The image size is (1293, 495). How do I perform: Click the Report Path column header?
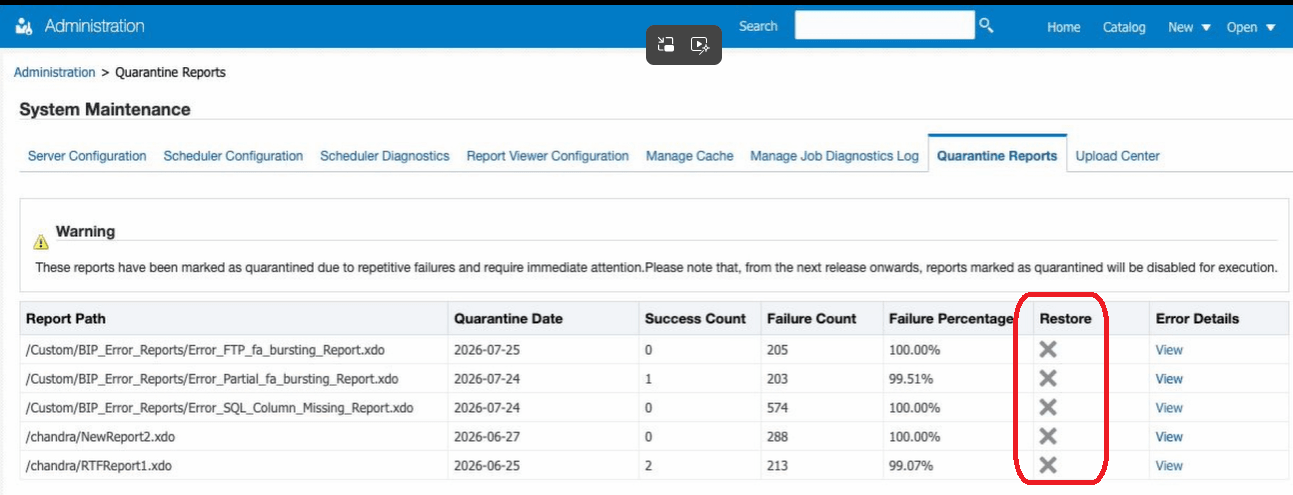coord(66,319)
